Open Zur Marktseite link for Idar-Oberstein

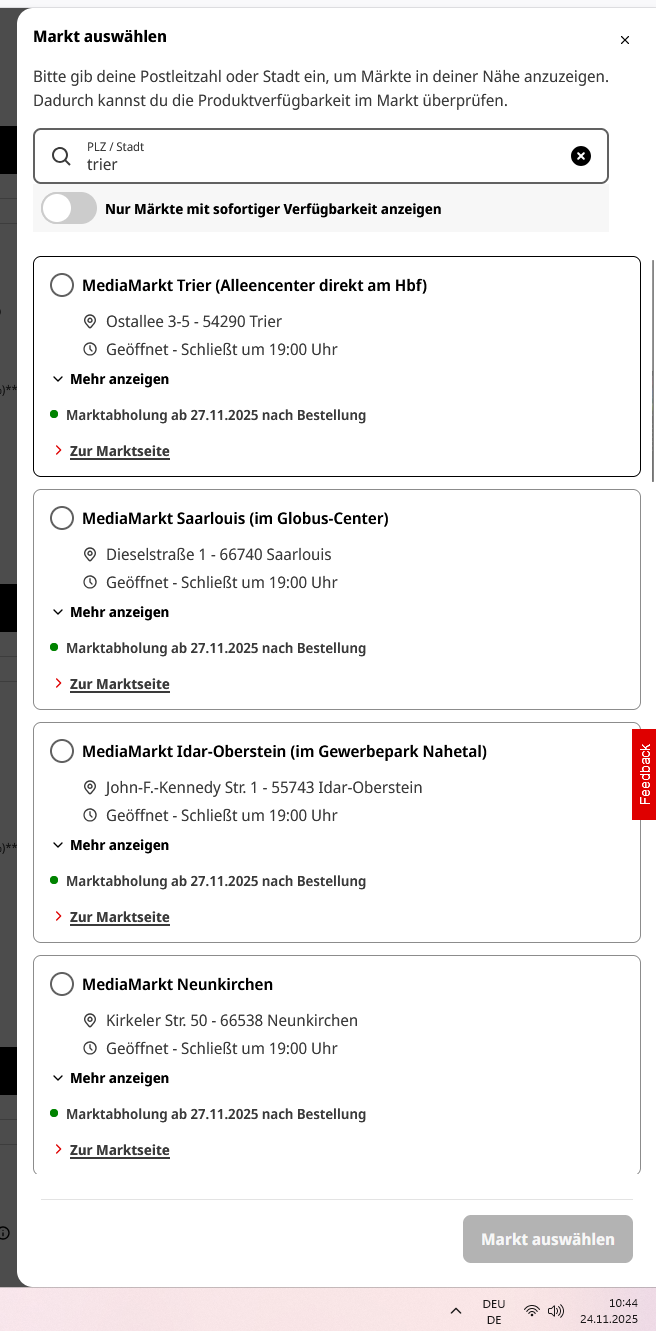tap(119, 917)
